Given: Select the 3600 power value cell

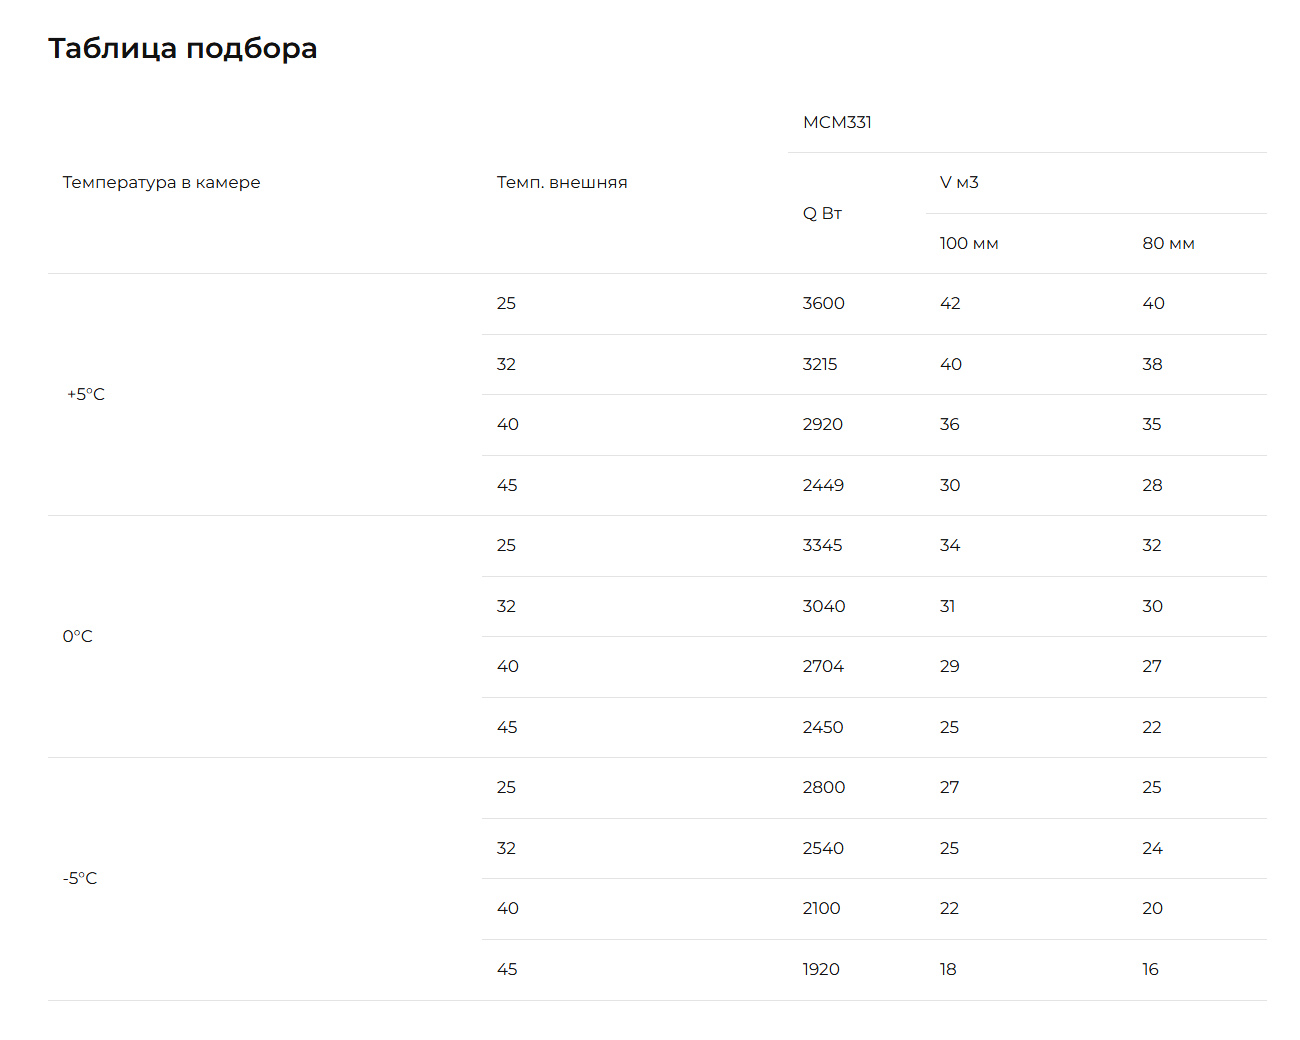Looking at the screenshot, I should (x=823, y=303).
